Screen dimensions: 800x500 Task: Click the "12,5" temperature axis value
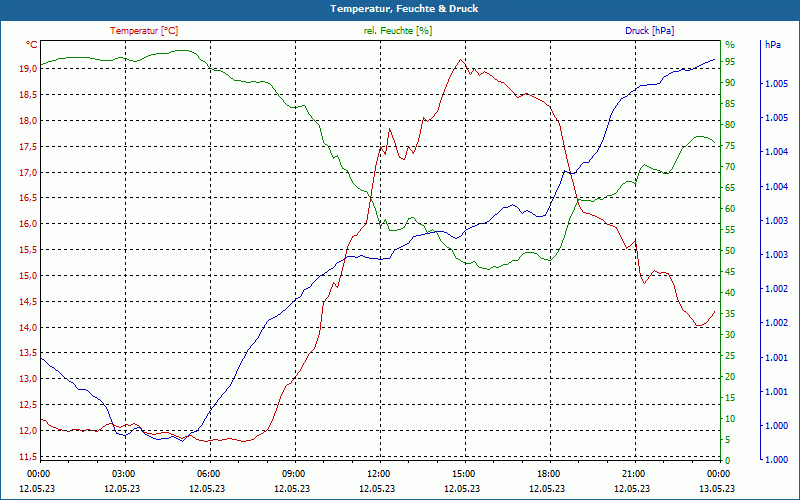(28, 405)
